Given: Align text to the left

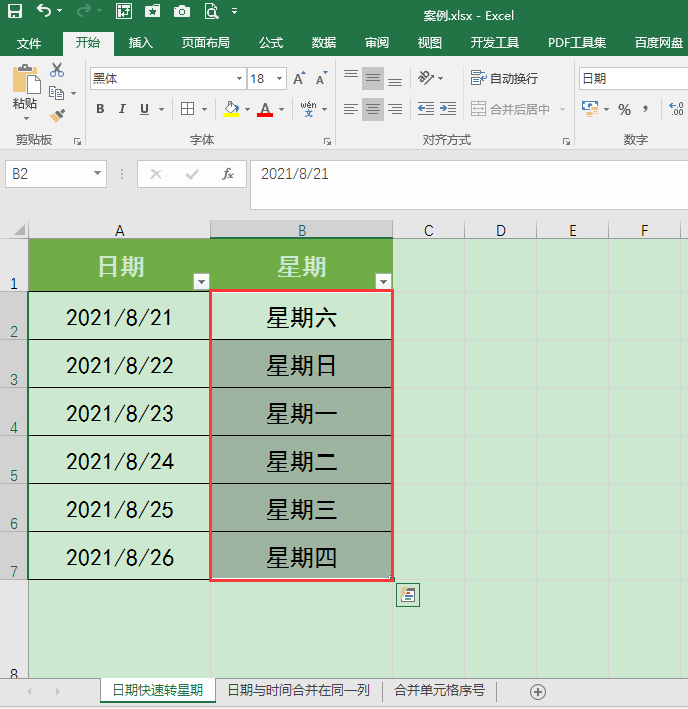Looking at the screenshot, I should click(350, 109).
